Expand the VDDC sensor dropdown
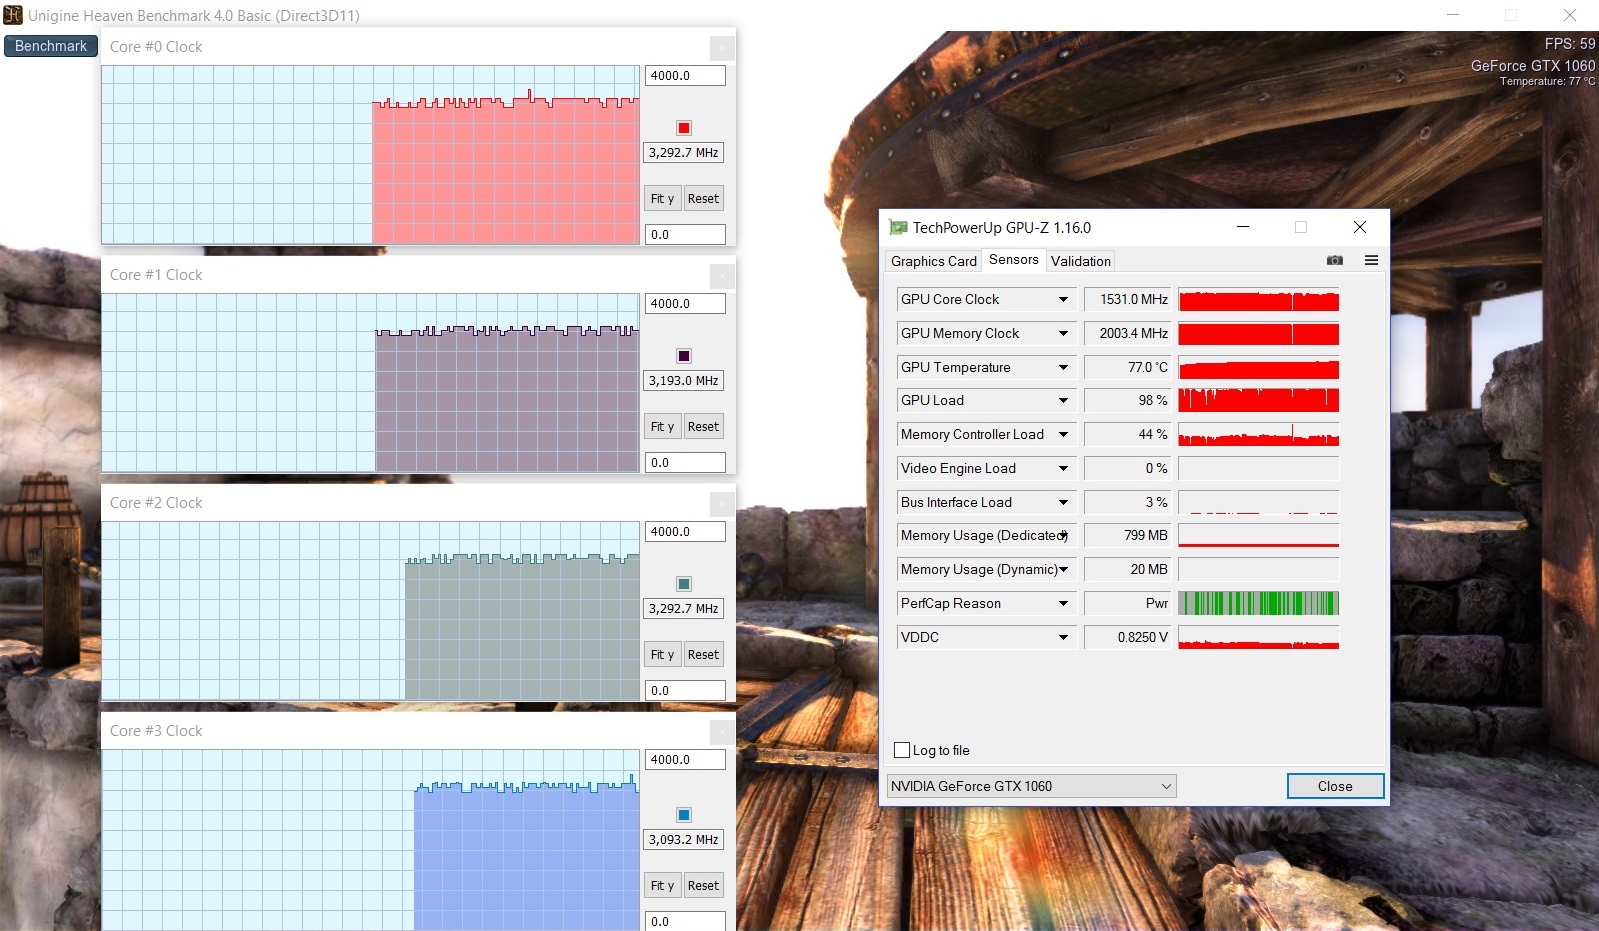Image resolution: width=1599 pixels, height=931 pixels. 1063,637
